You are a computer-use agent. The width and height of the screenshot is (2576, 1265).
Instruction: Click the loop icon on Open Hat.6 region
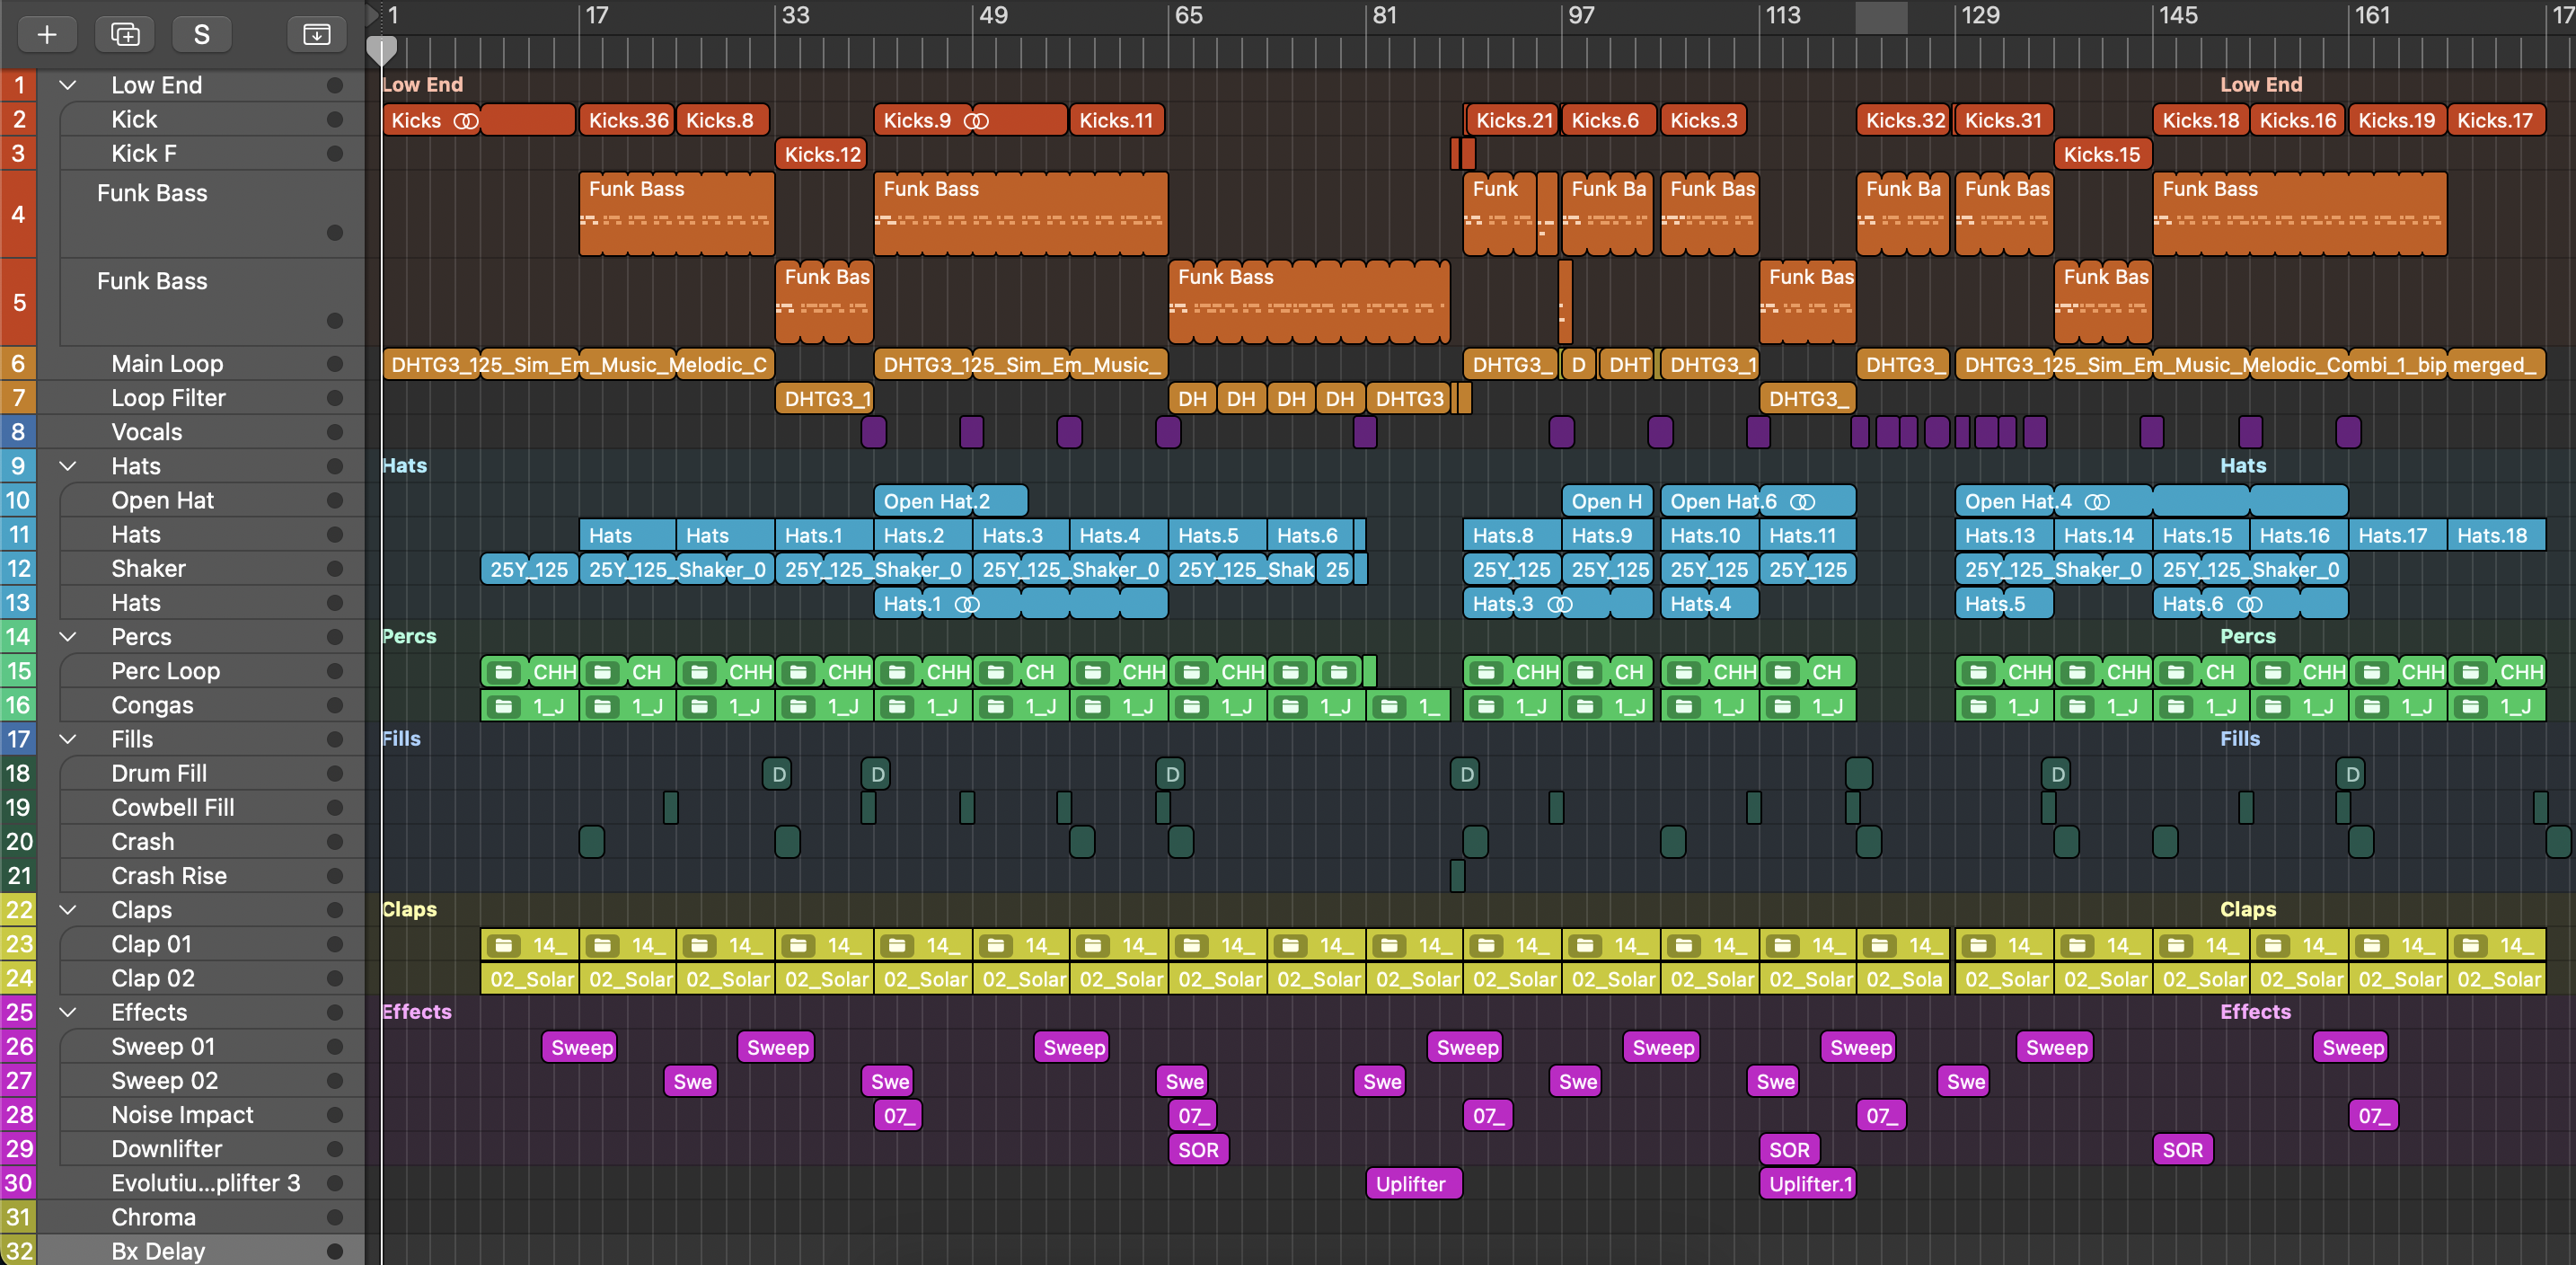pyautogui.click(x=1801, y=502)
